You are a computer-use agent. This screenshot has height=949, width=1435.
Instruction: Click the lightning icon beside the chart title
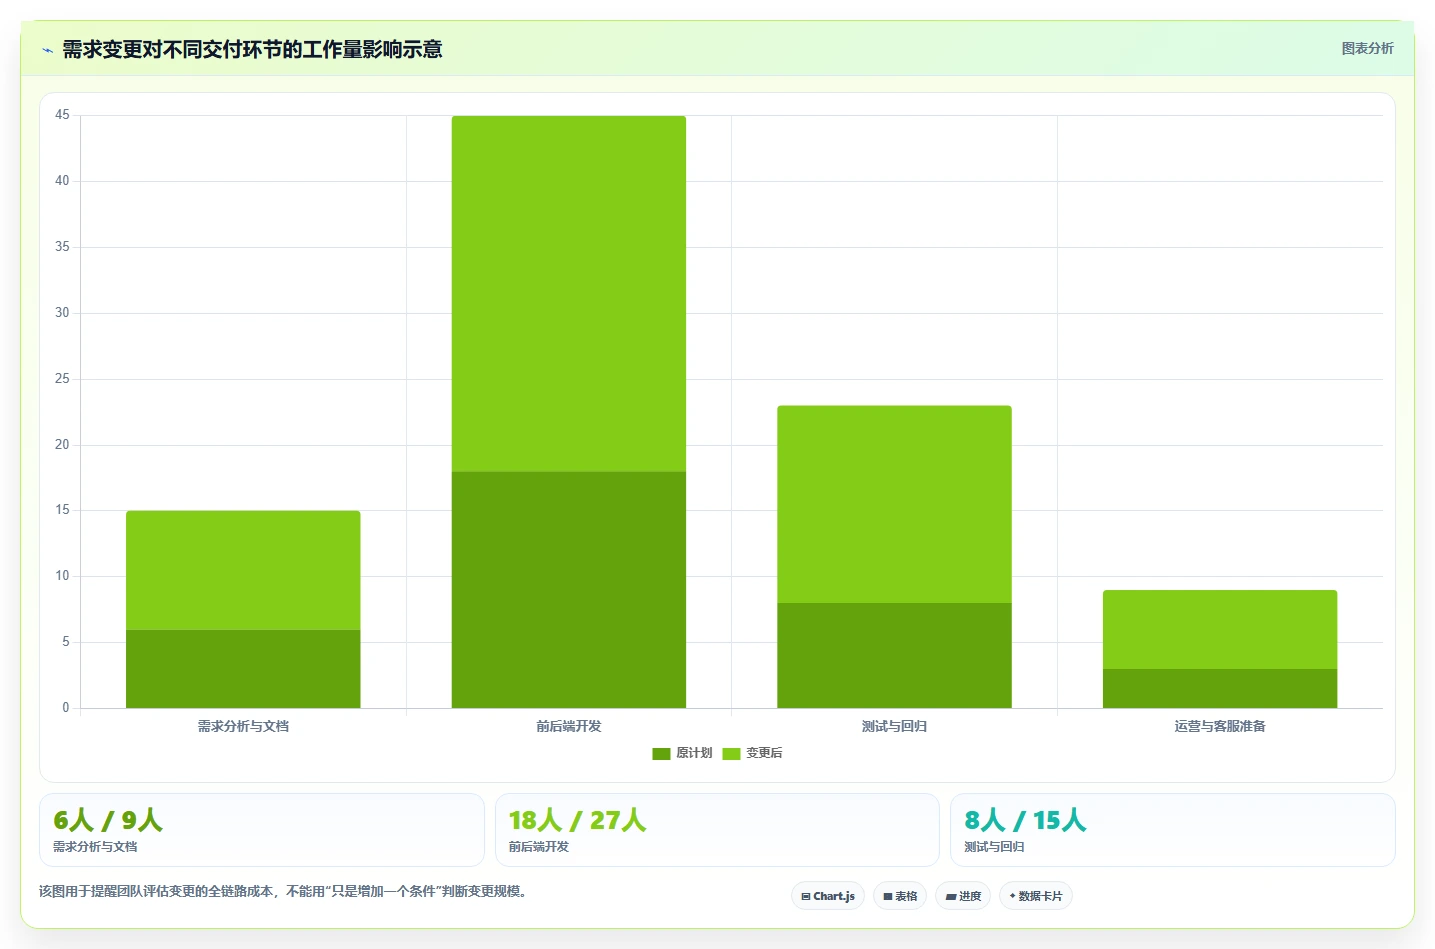tap(47, 50)
